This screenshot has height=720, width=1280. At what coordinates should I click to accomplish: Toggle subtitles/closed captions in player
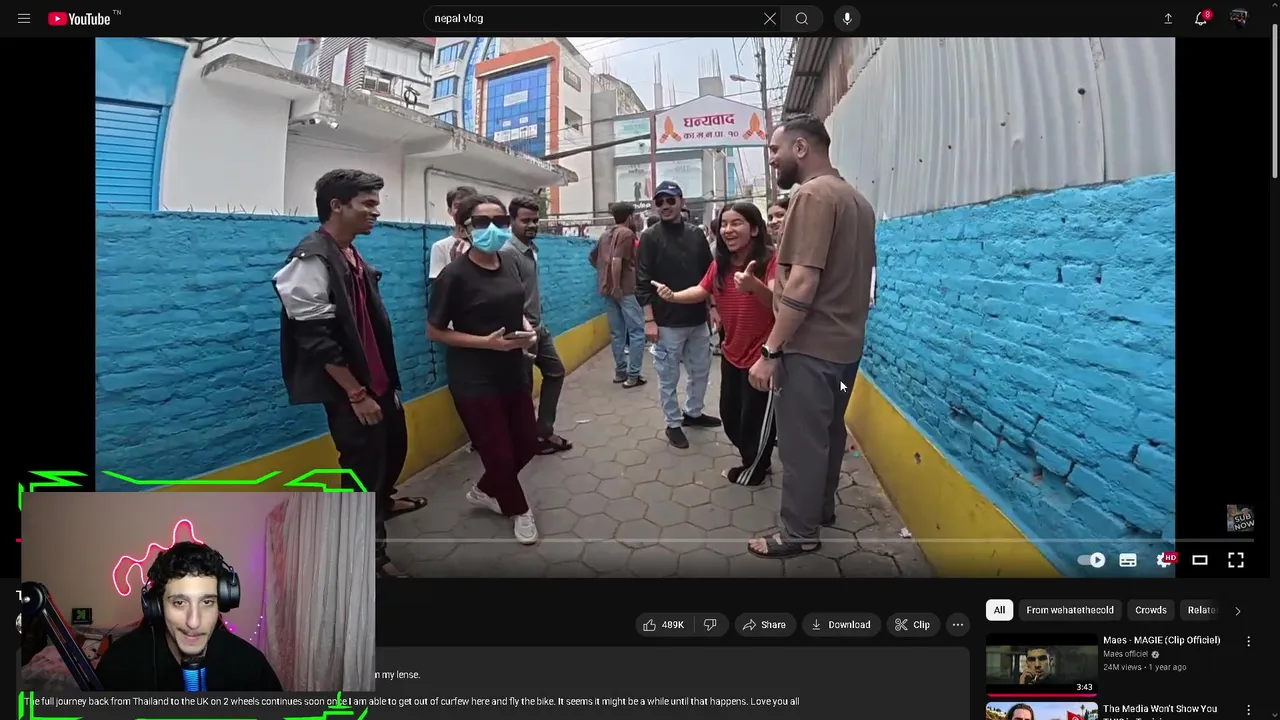pyautogui.click(x=1128, y=560)
